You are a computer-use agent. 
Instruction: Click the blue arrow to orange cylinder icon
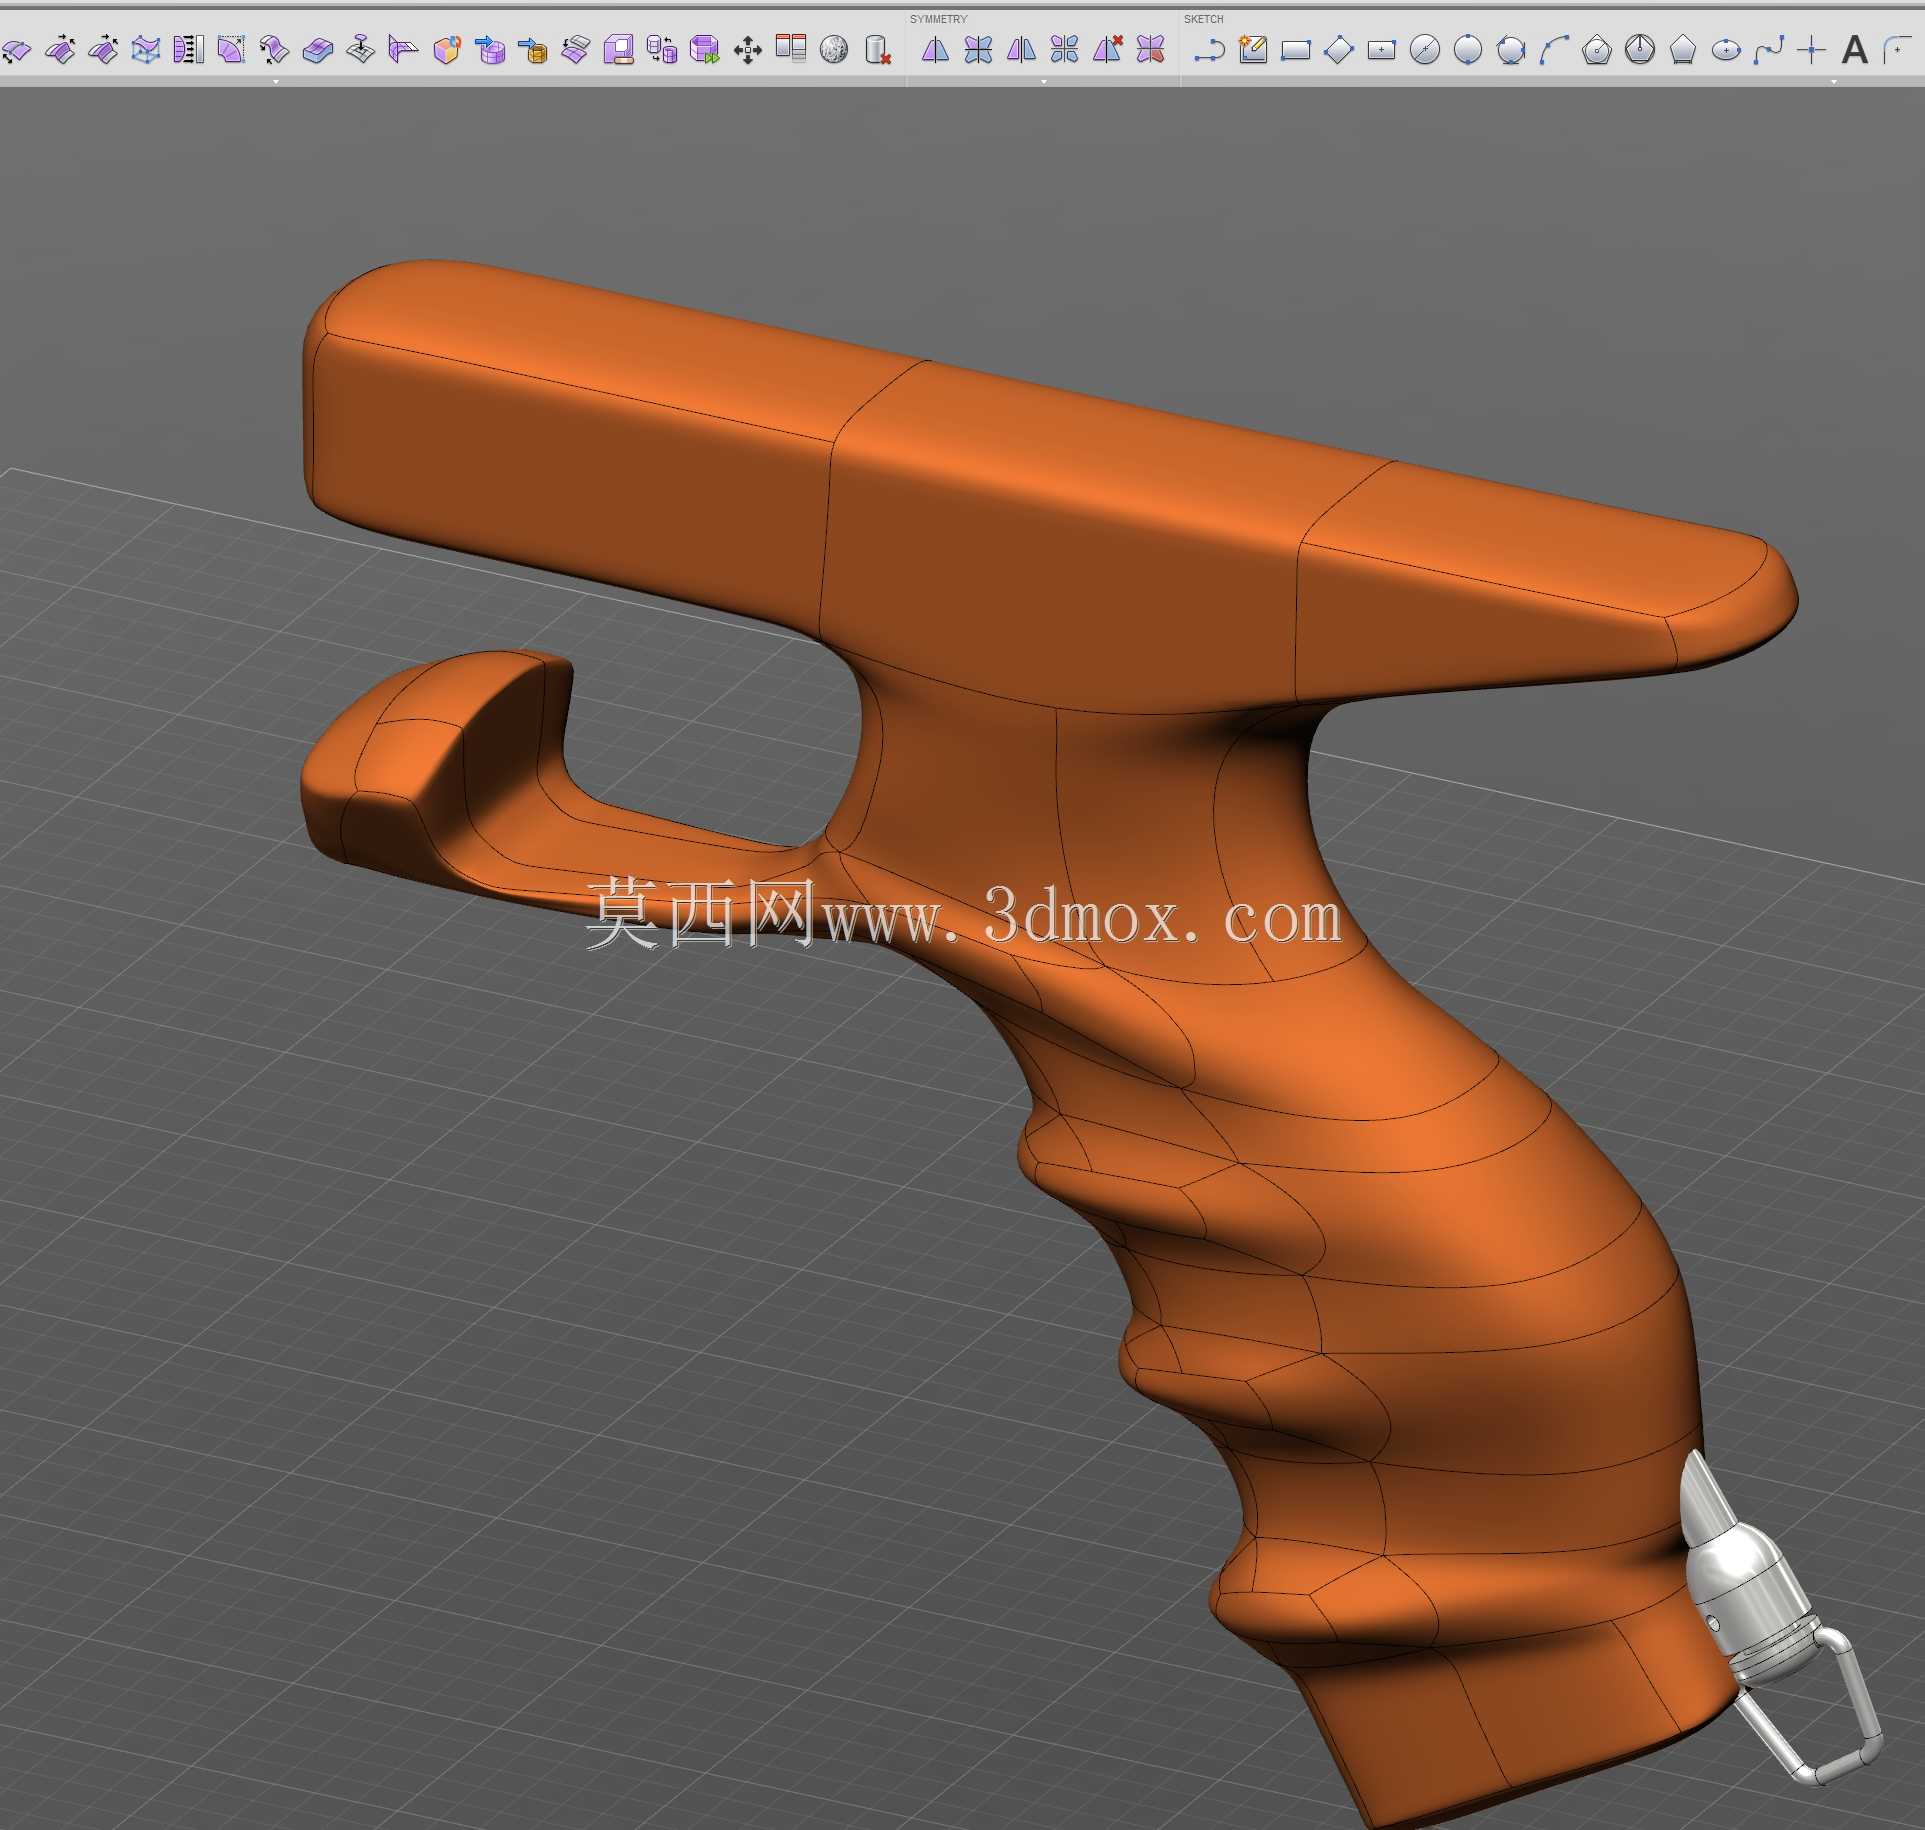click(533, 50)
